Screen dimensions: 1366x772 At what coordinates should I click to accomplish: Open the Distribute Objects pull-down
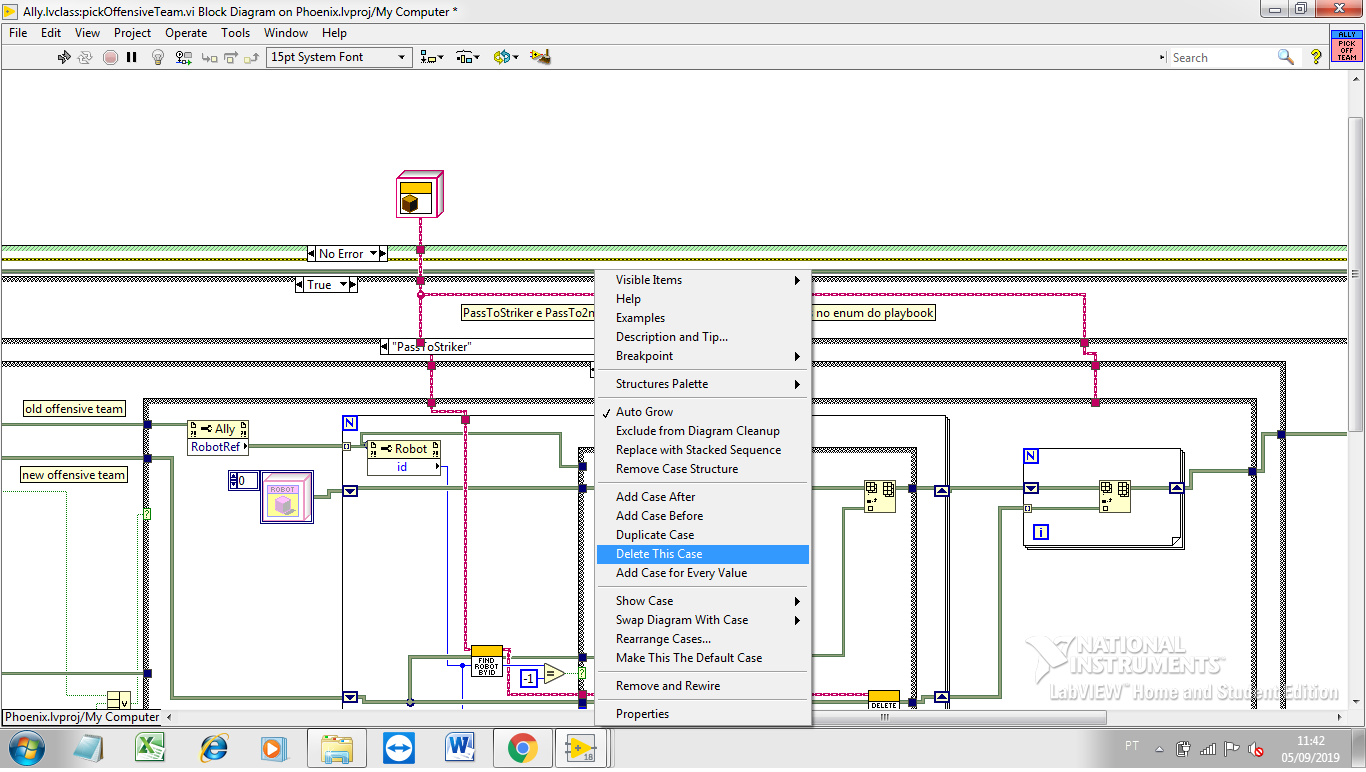pos(468,57)
